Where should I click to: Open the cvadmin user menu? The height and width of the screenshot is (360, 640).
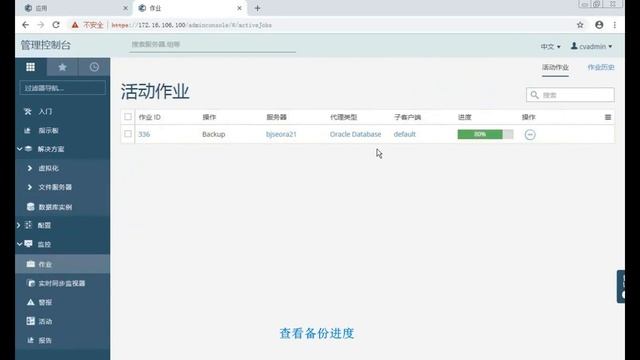591,46
